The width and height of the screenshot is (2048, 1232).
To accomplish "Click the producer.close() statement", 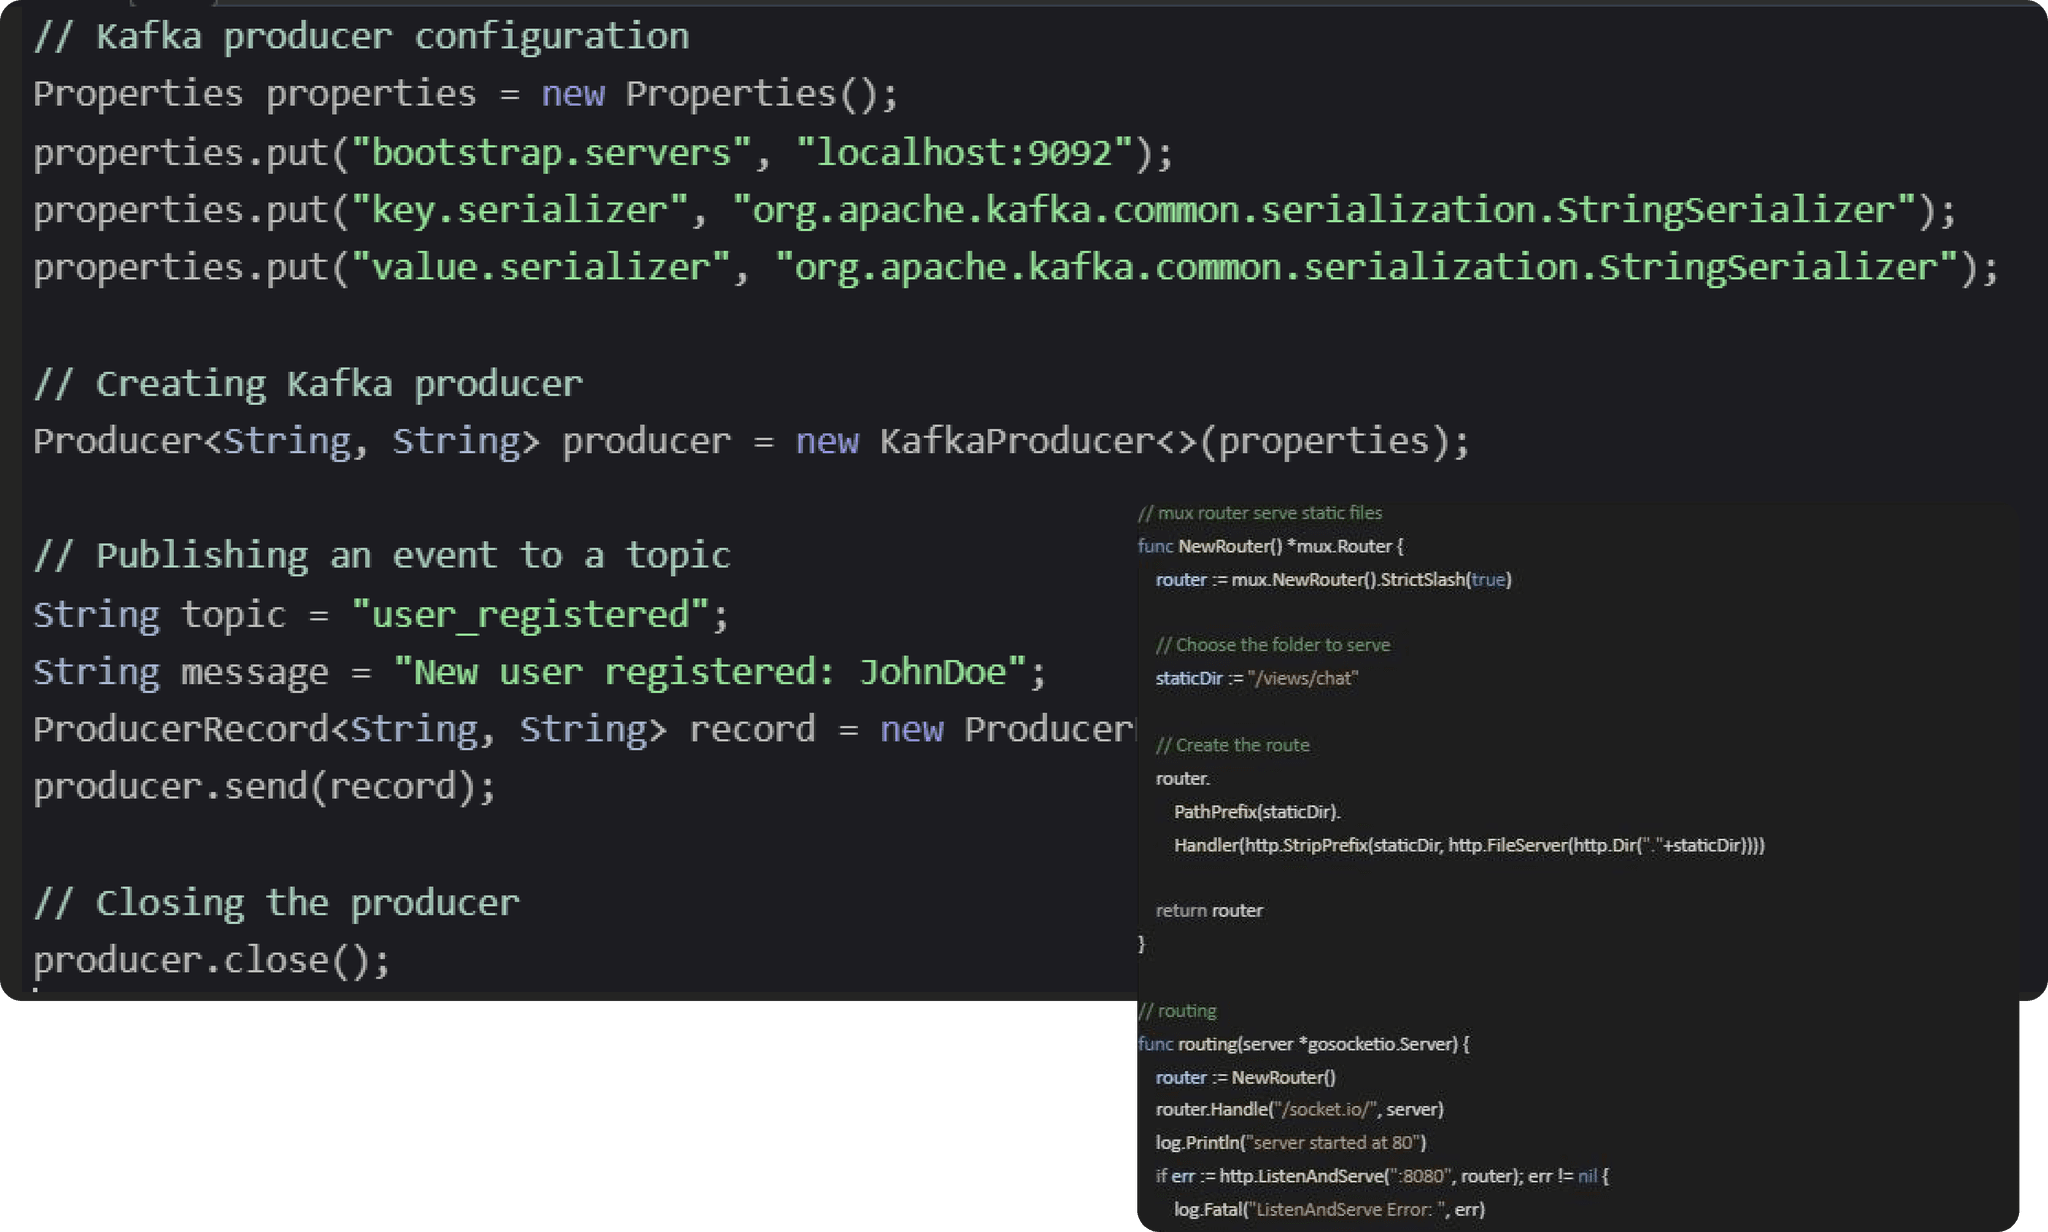I will click(211, 961).
